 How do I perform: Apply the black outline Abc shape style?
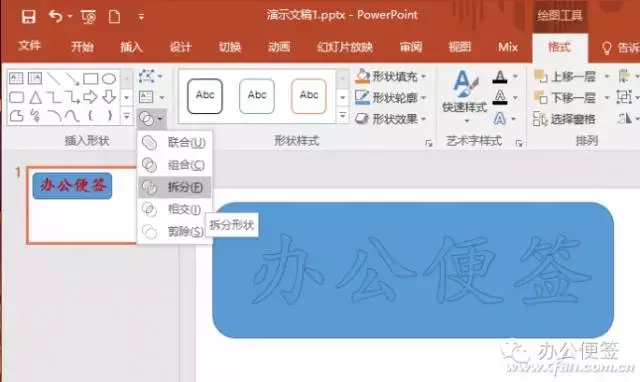click(x=205, y=96)
